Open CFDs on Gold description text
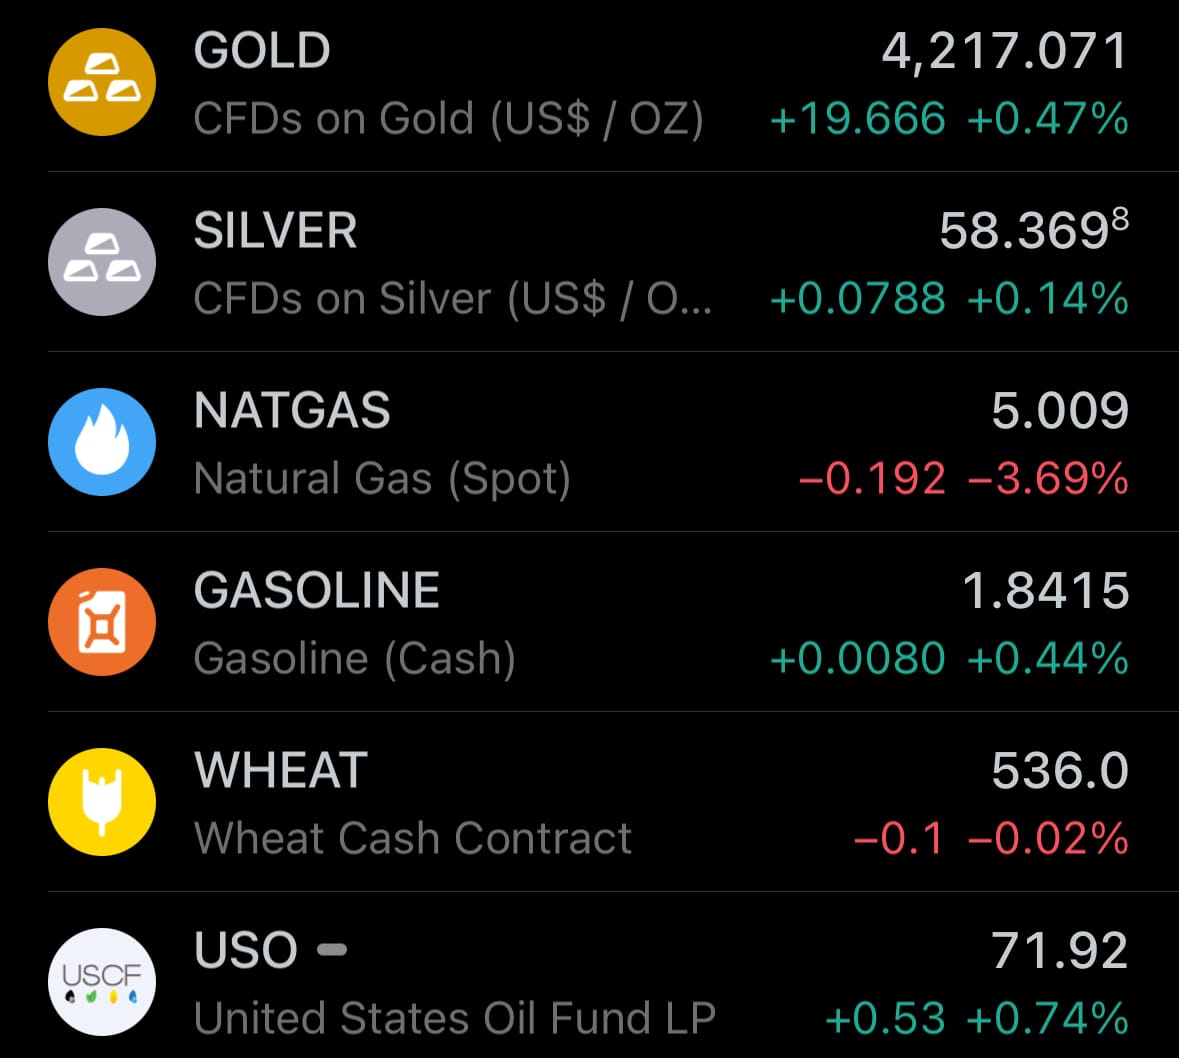Screen dimensions: 1179x1058 [448, 118]
